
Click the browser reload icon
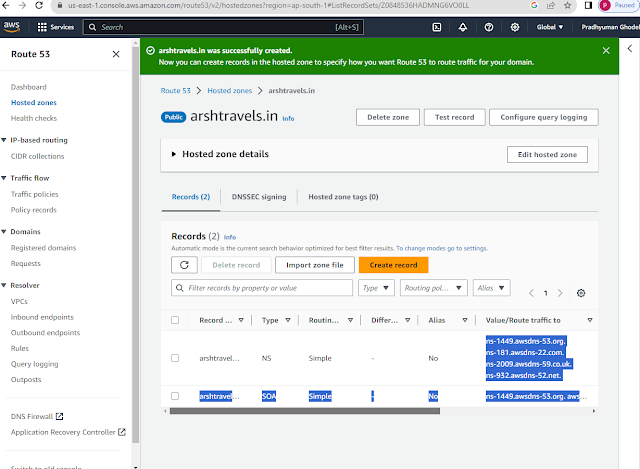click(39, 5)
